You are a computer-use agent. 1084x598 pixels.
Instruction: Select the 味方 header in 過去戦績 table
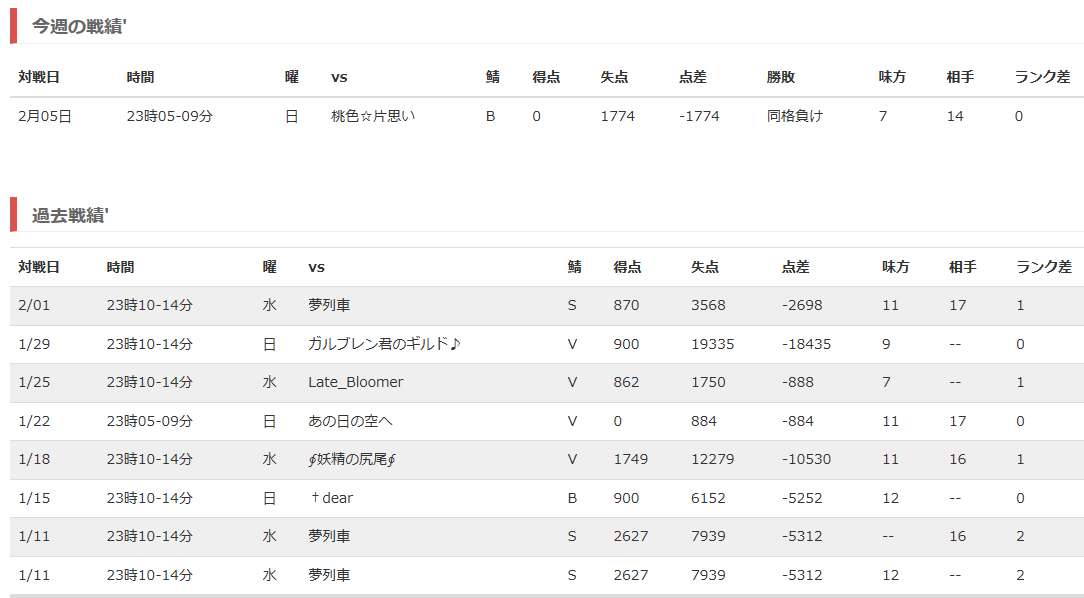896,267
